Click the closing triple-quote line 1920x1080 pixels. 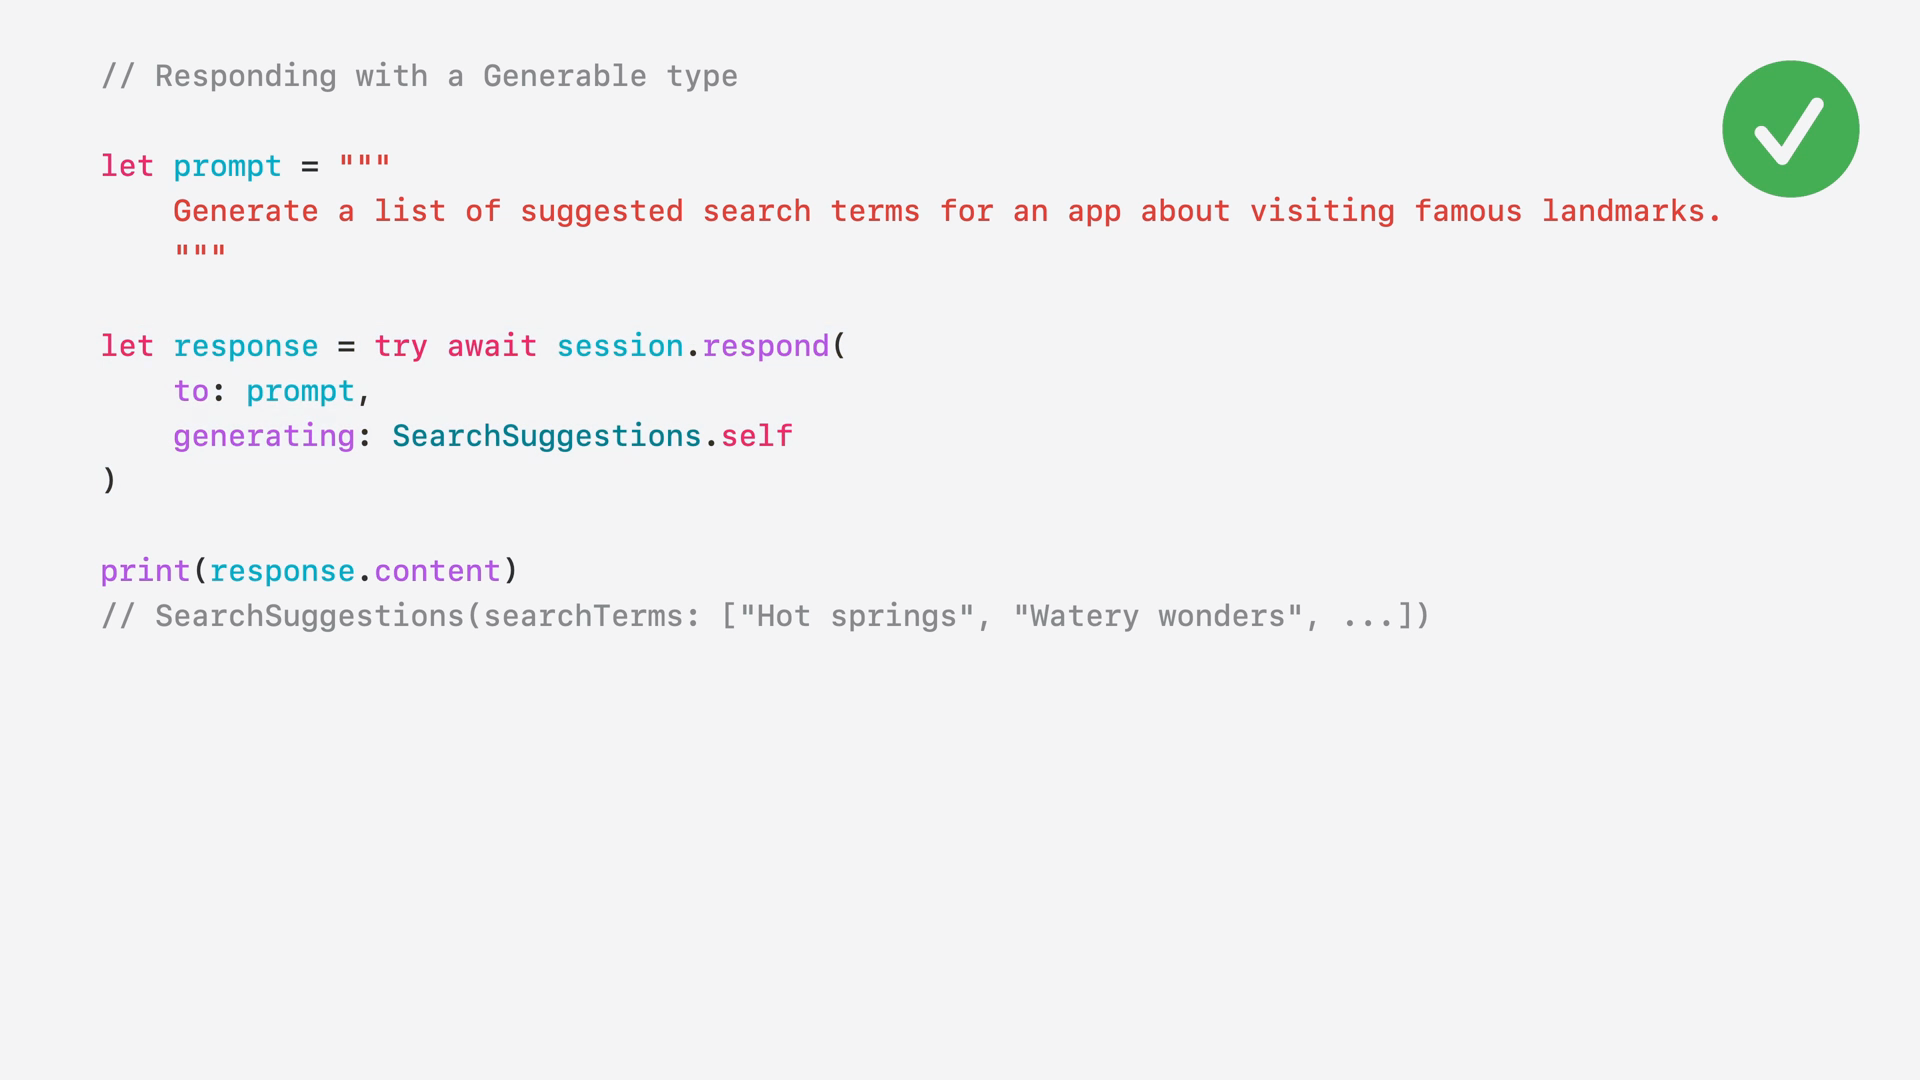pos(200,250)
